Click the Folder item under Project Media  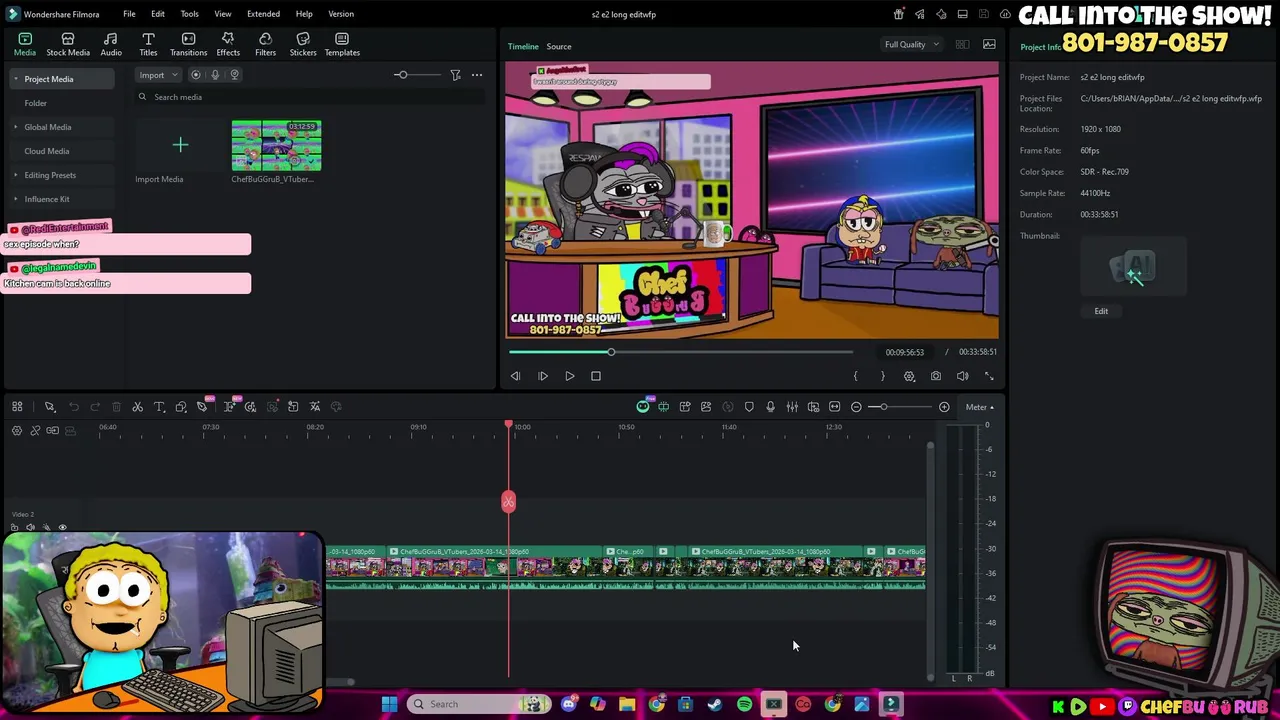(x=36, y=103)
